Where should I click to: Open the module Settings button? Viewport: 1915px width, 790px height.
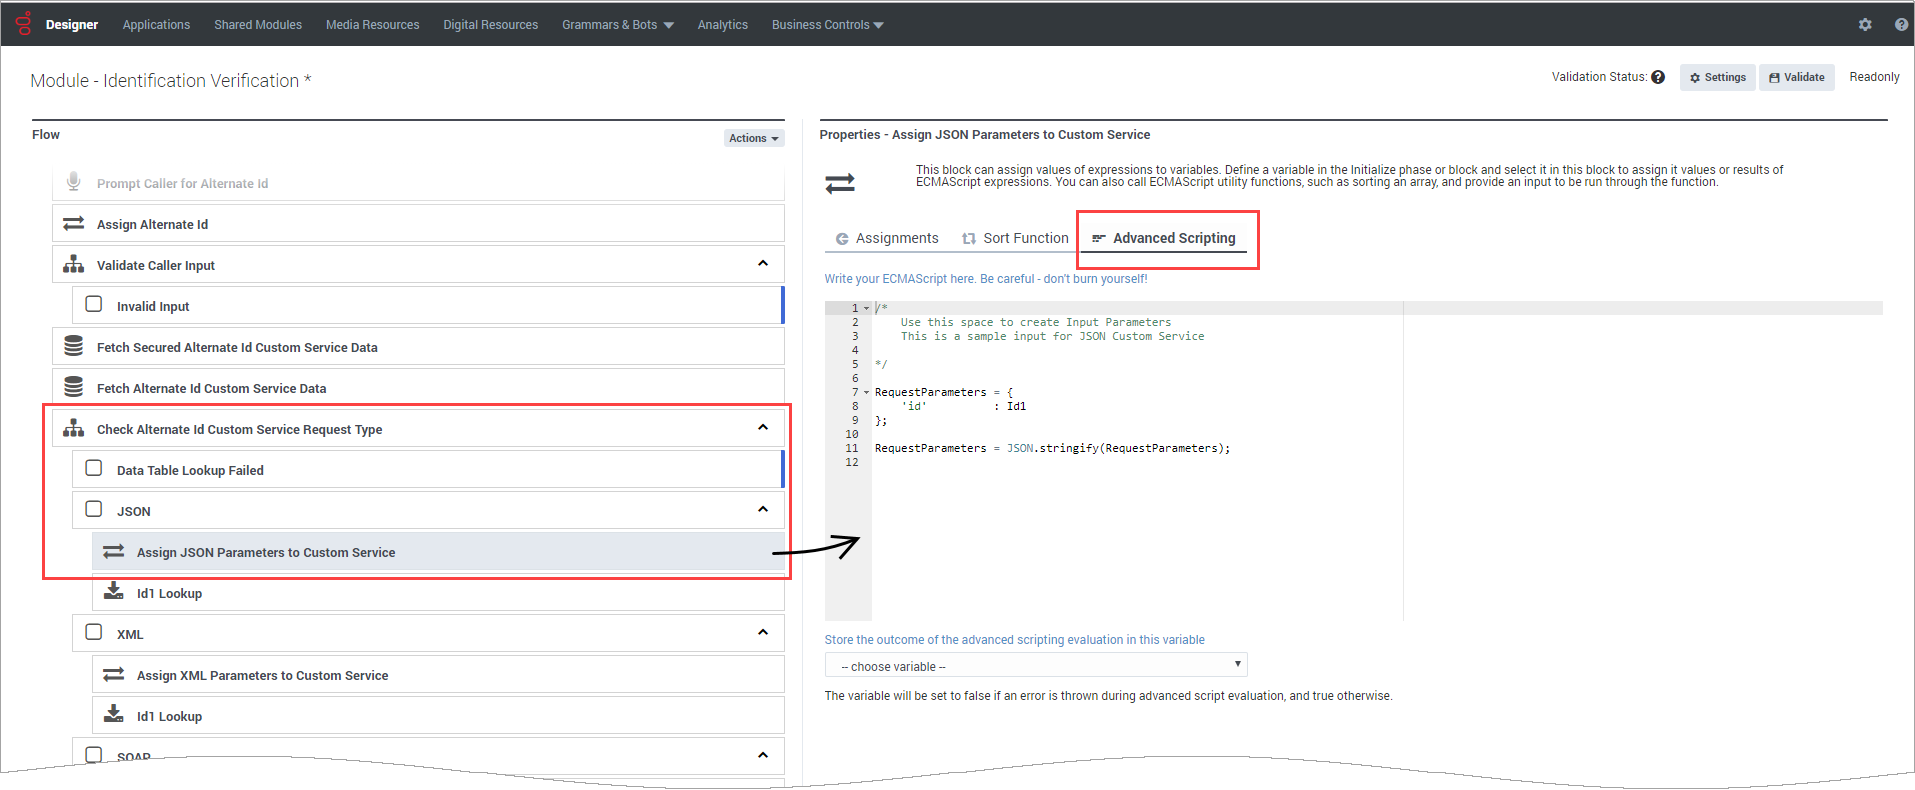1717,77
